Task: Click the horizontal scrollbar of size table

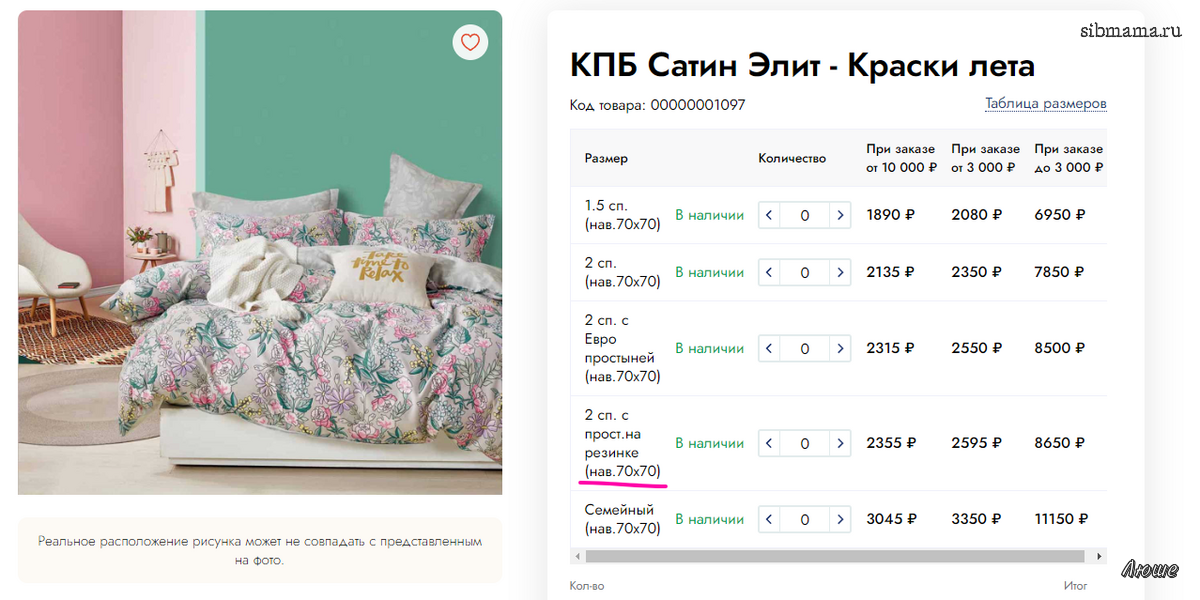Action: (x=835, y=556)
